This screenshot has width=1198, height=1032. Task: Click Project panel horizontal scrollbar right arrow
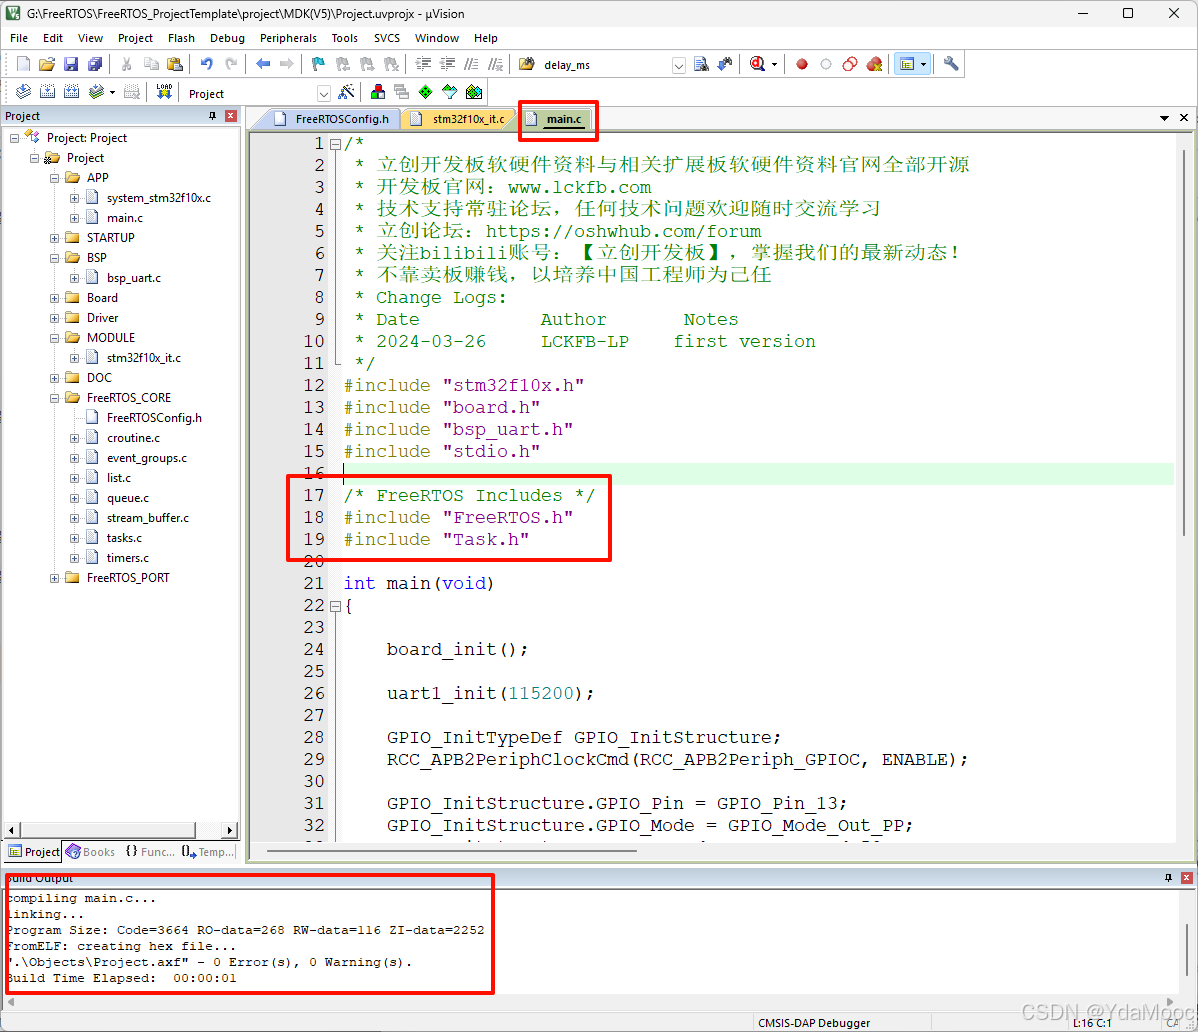229,830
